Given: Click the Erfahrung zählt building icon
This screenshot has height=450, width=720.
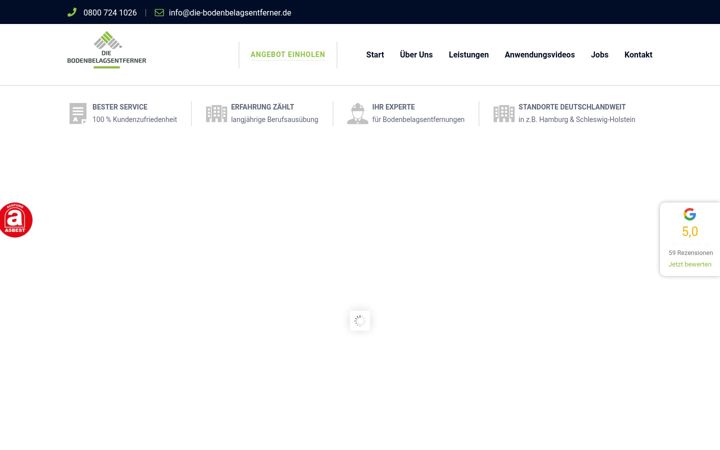Looking at the screenshot, I should coord(216,113).
